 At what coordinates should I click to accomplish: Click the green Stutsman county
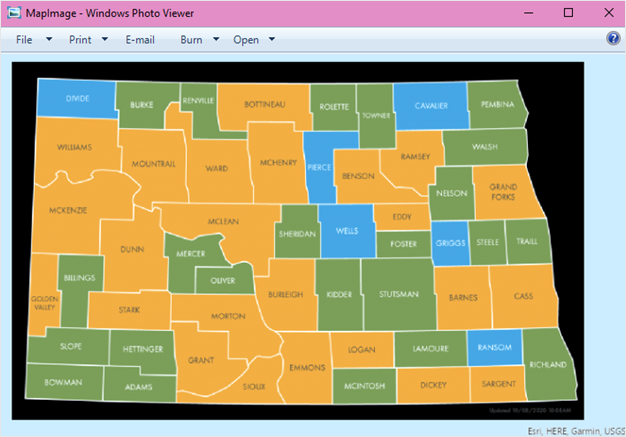pyautogui.click(x=397, y=295)
